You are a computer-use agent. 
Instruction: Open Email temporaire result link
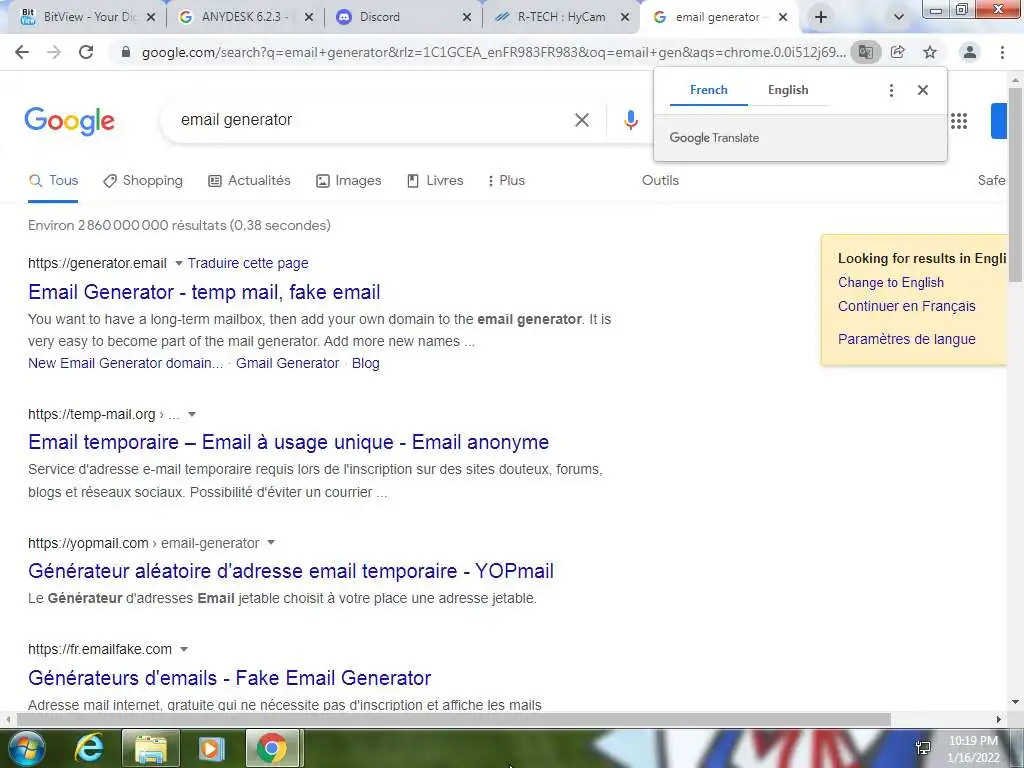point(289,442)
